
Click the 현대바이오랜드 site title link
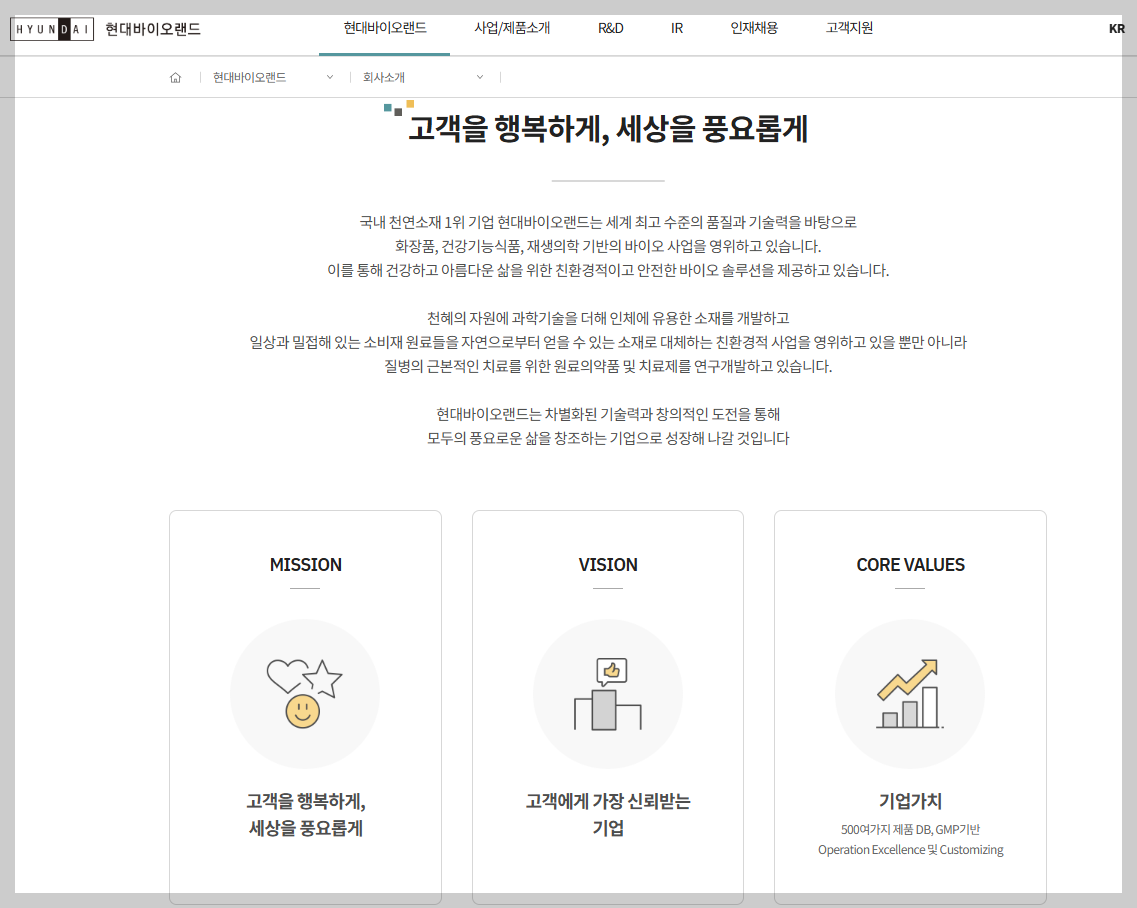(x=153, y=29)
